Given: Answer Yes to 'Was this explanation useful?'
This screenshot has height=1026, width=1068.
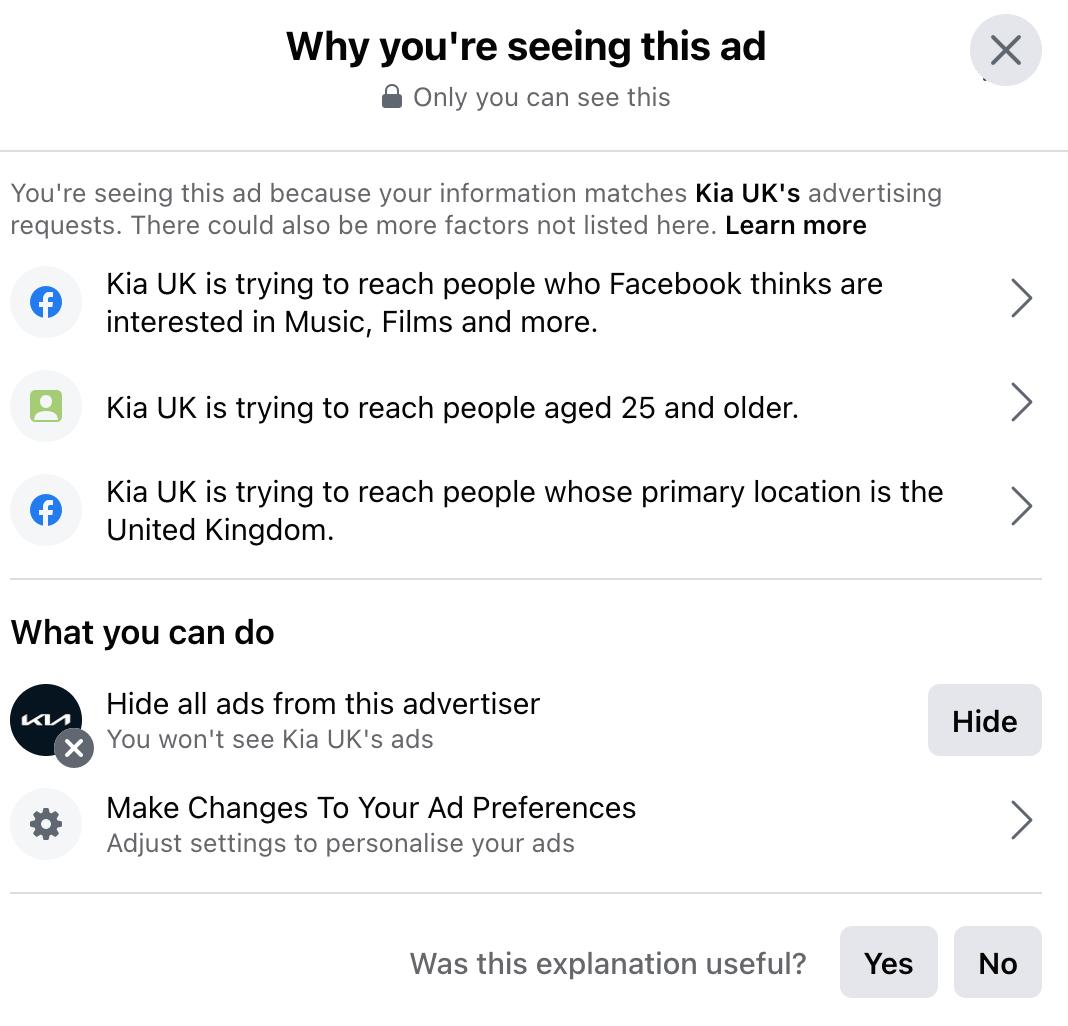Looking at the screenshot, I should (888, 963).
